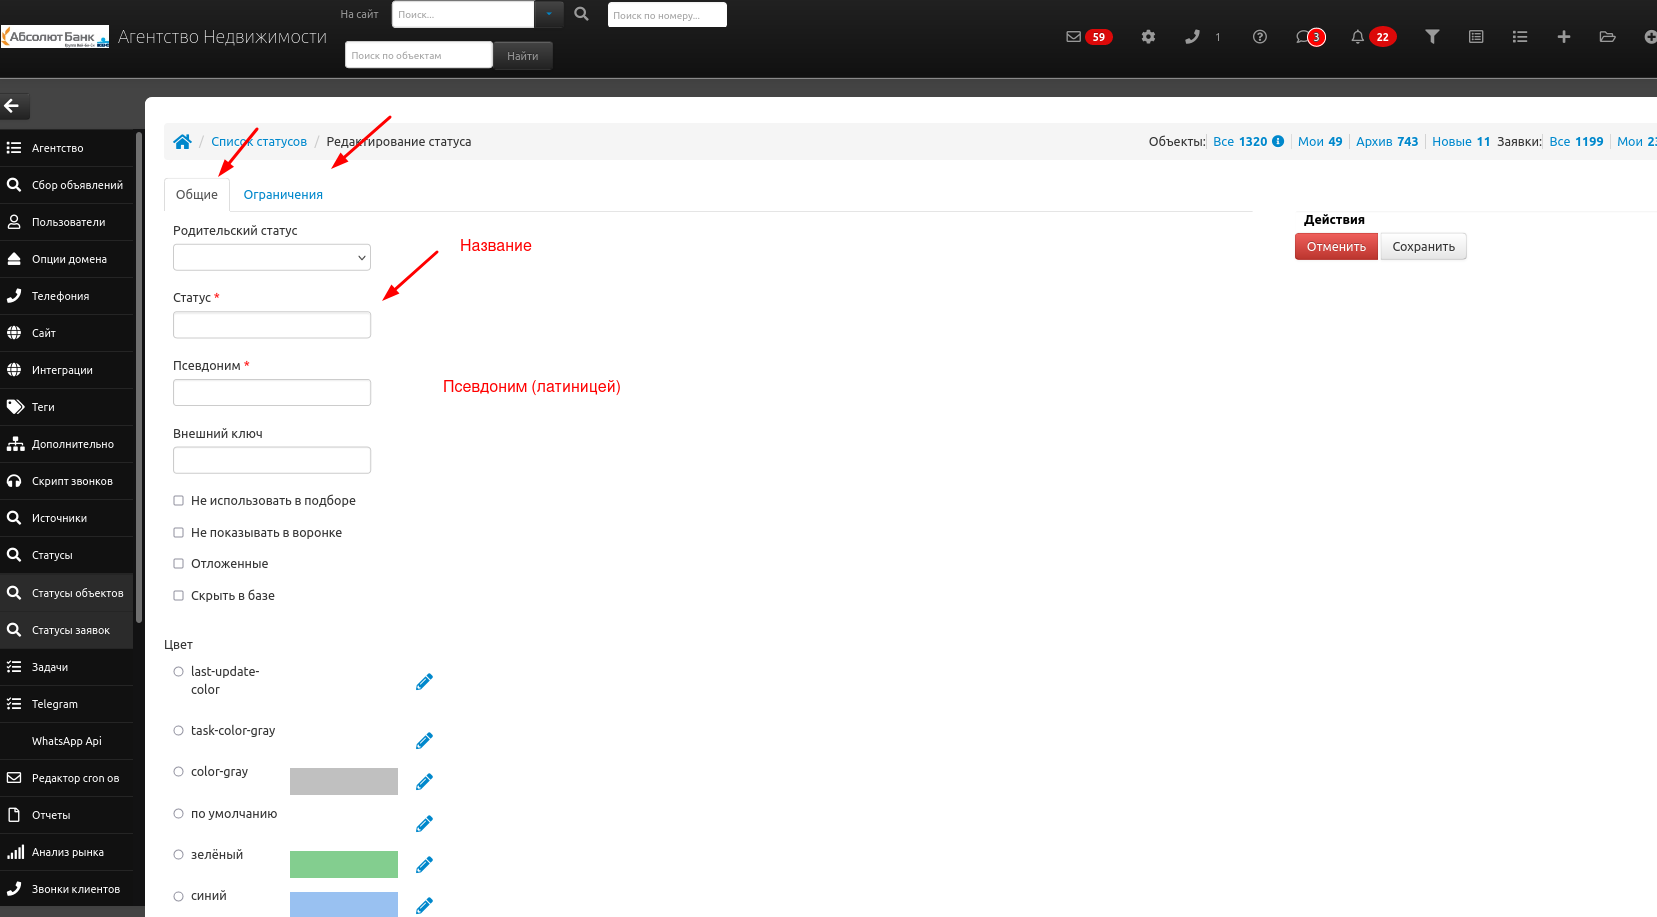Open Все 1320 objects link

coord(1240,142)
